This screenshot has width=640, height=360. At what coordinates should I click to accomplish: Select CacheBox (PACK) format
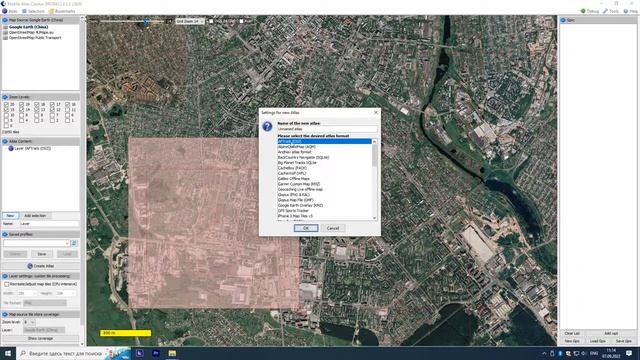(x=324, y=168)
